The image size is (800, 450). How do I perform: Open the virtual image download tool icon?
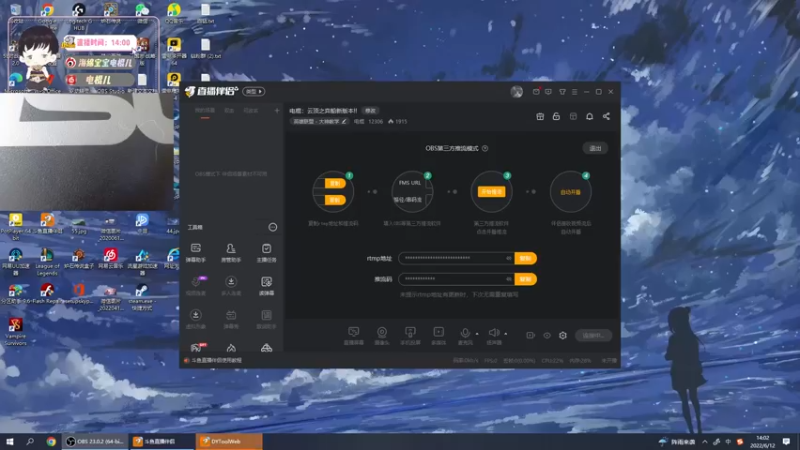[195, 319]
